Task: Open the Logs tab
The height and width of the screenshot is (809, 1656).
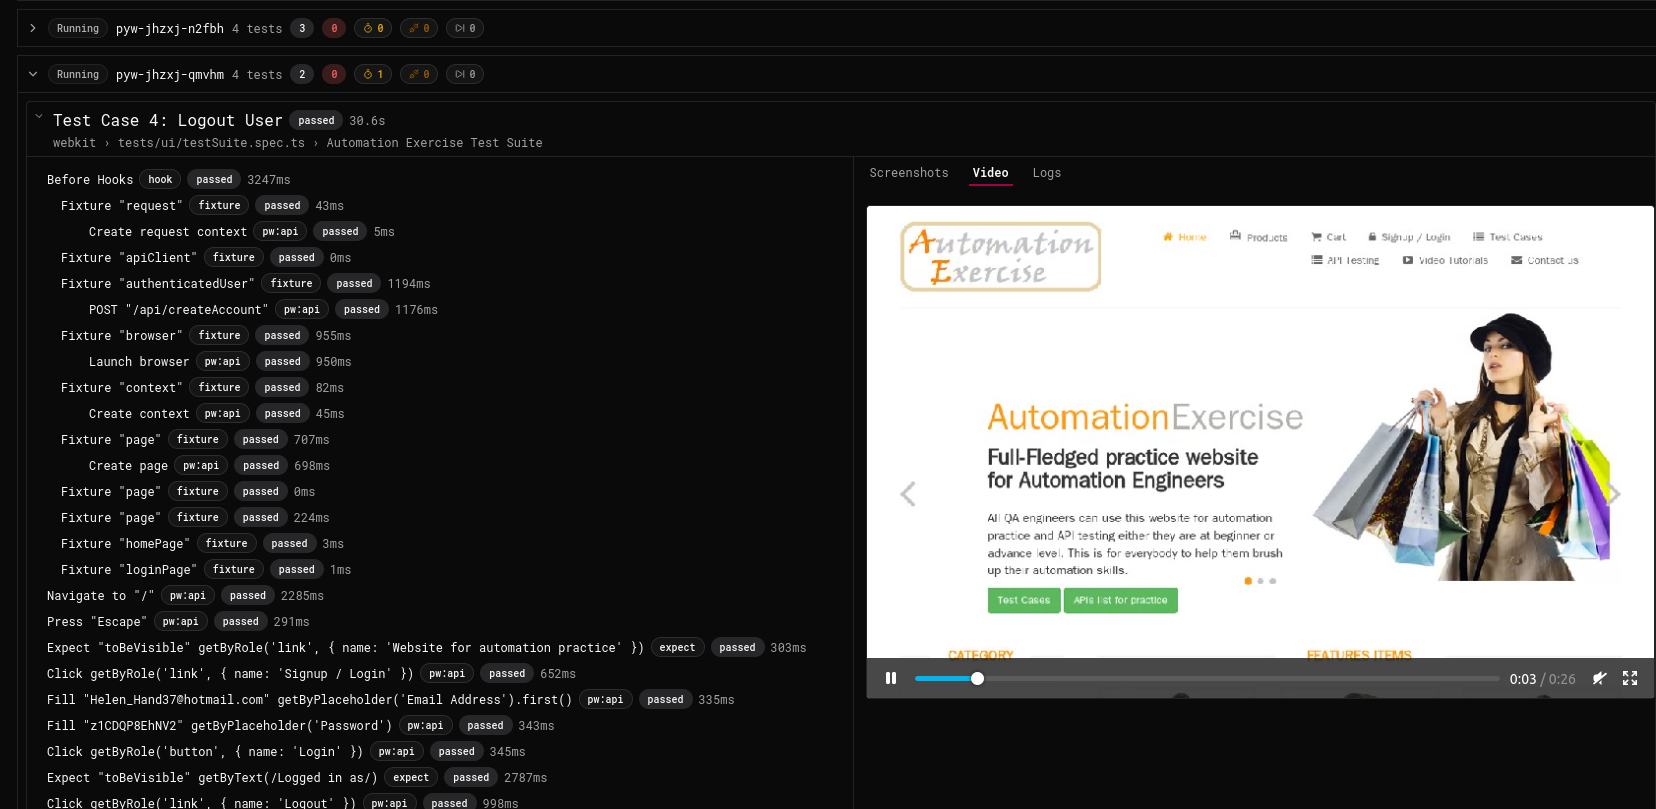Action: pyautogui.click(x=1047, y=173)
